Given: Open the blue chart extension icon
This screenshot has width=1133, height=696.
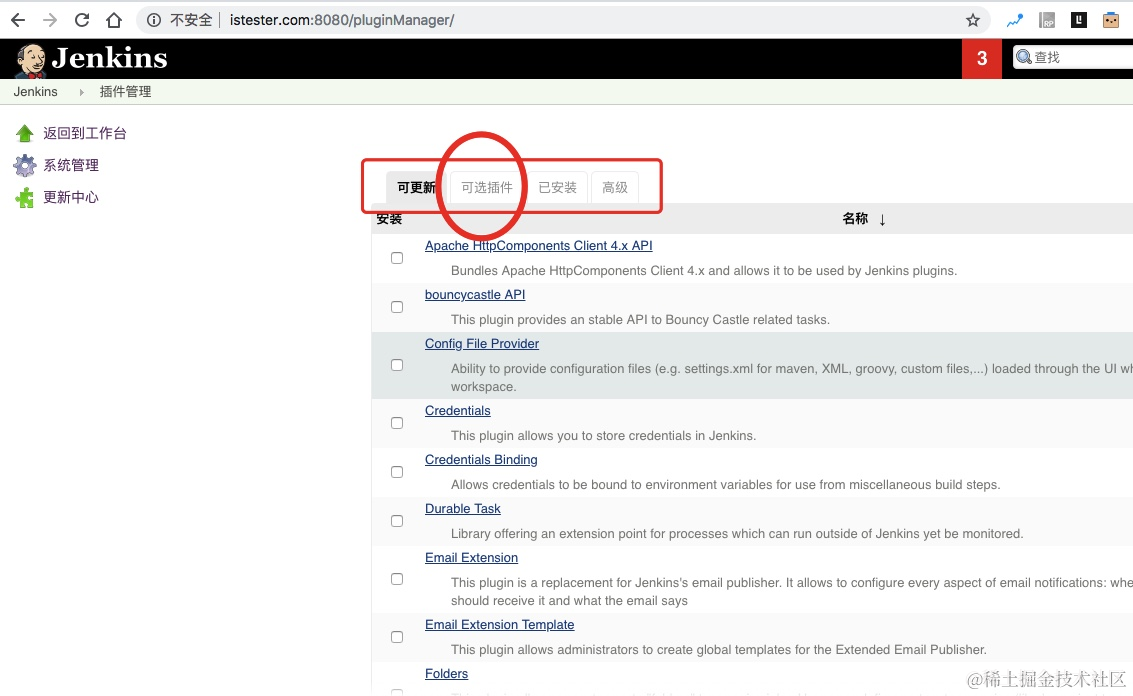Looking at the screenshot, I should click(1014, 20).
